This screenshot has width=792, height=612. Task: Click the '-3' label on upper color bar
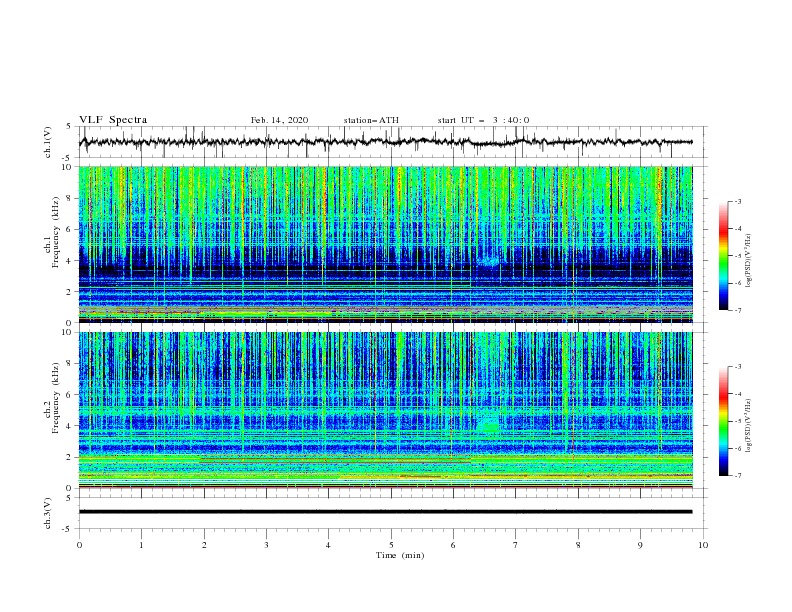pos(737,201)
